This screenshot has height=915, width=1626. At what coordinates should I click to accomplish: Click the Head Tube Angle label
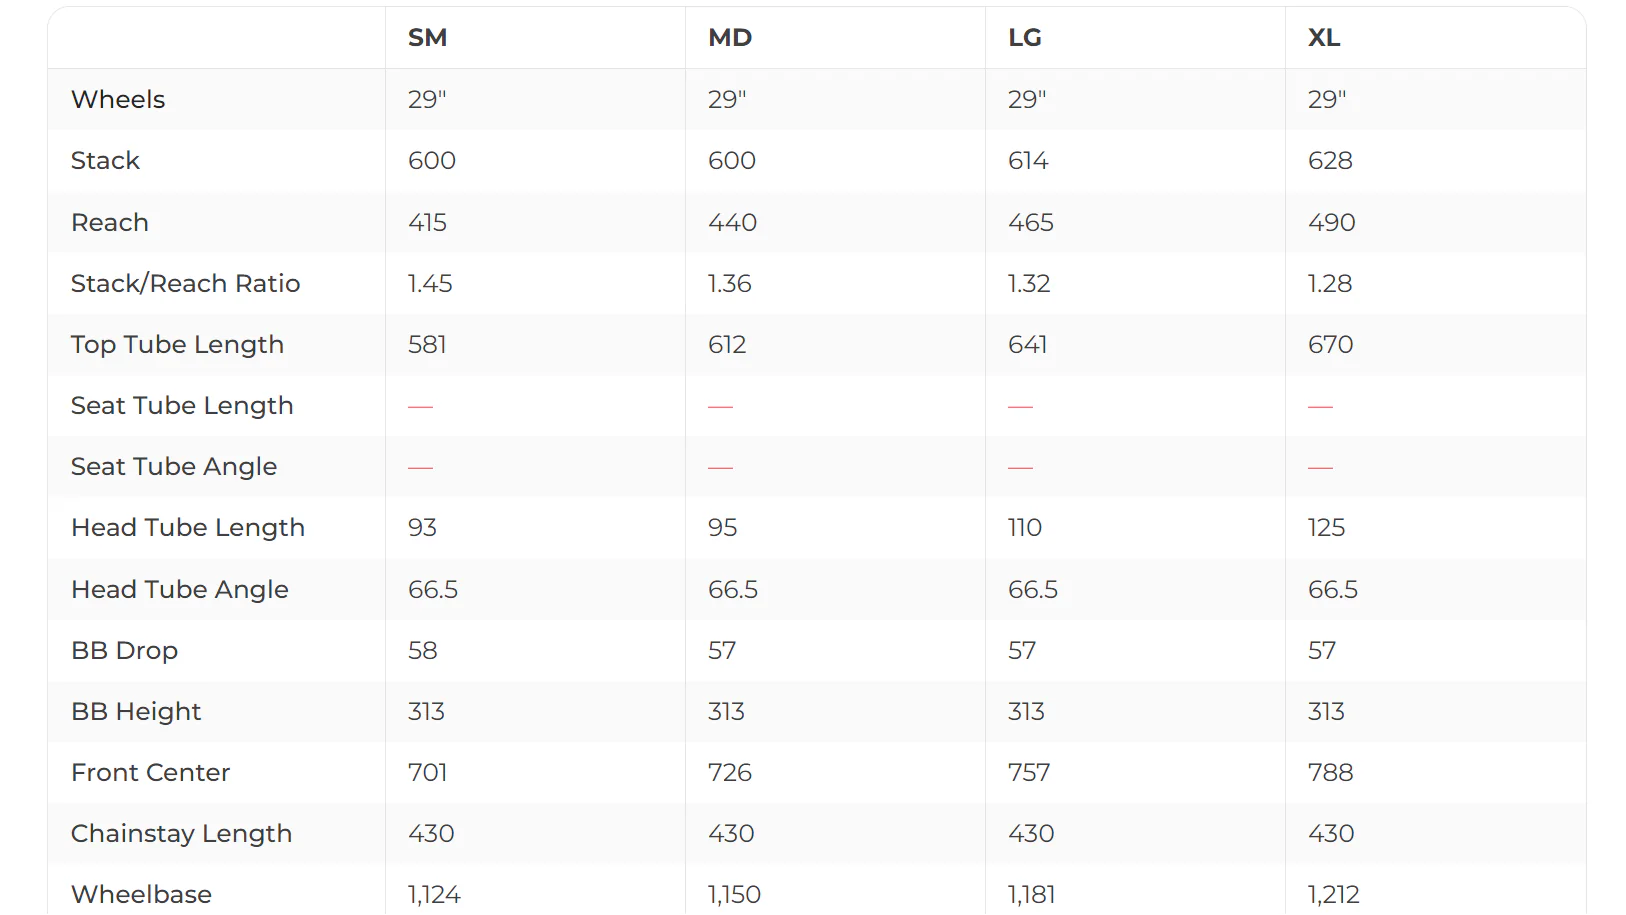pyautogui.click(x=180, y=590)
